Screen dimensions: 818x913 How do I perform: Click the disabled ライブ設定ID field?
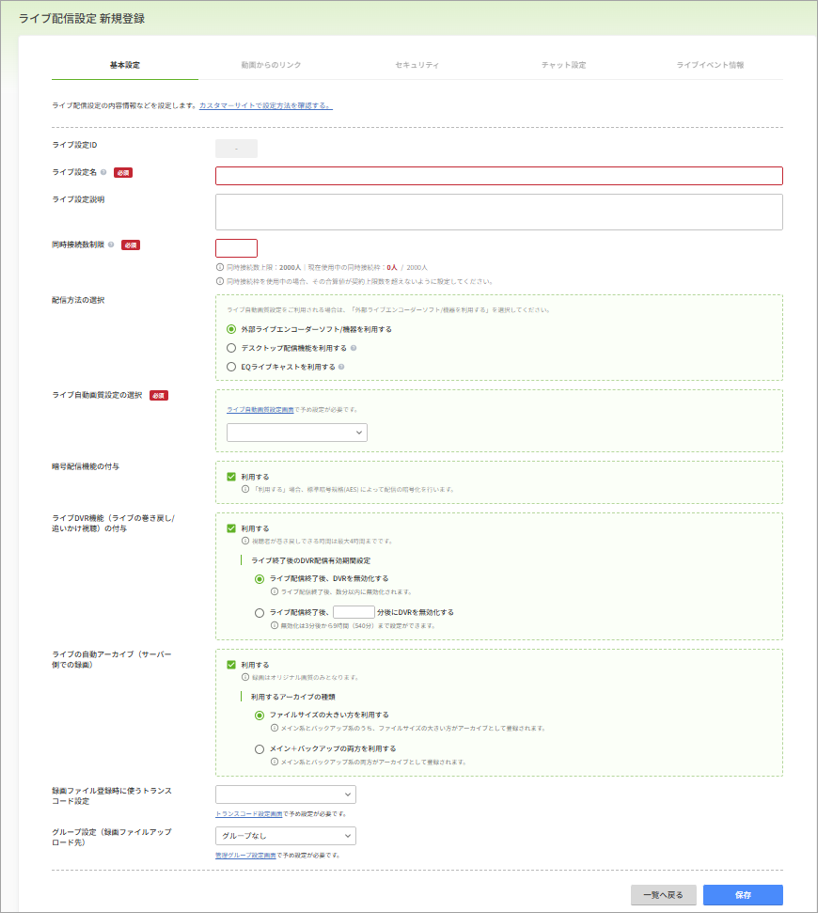(x=236, y=148)
